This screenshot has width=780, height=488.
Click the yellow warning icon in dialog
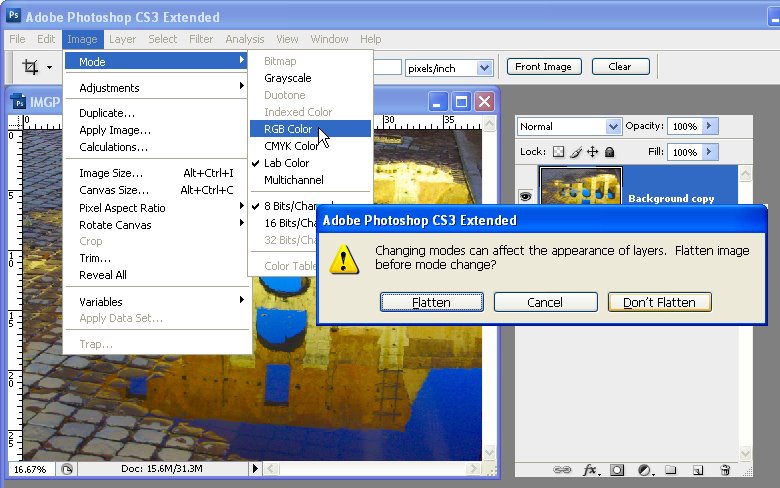pyautogui.click(x=344, y=259)
